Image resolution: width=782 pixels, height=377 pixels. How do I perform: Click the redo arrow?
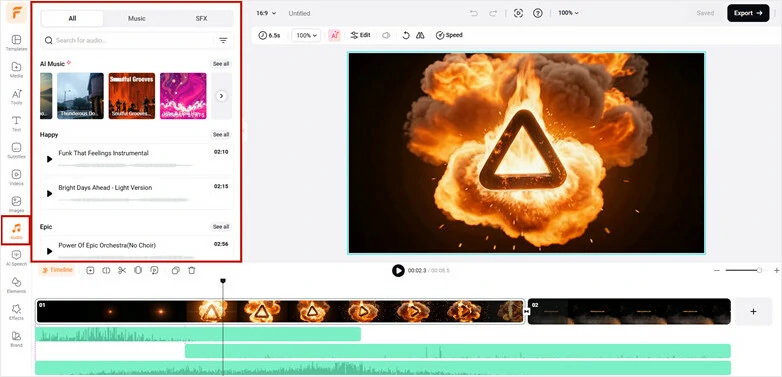[493, 13]
